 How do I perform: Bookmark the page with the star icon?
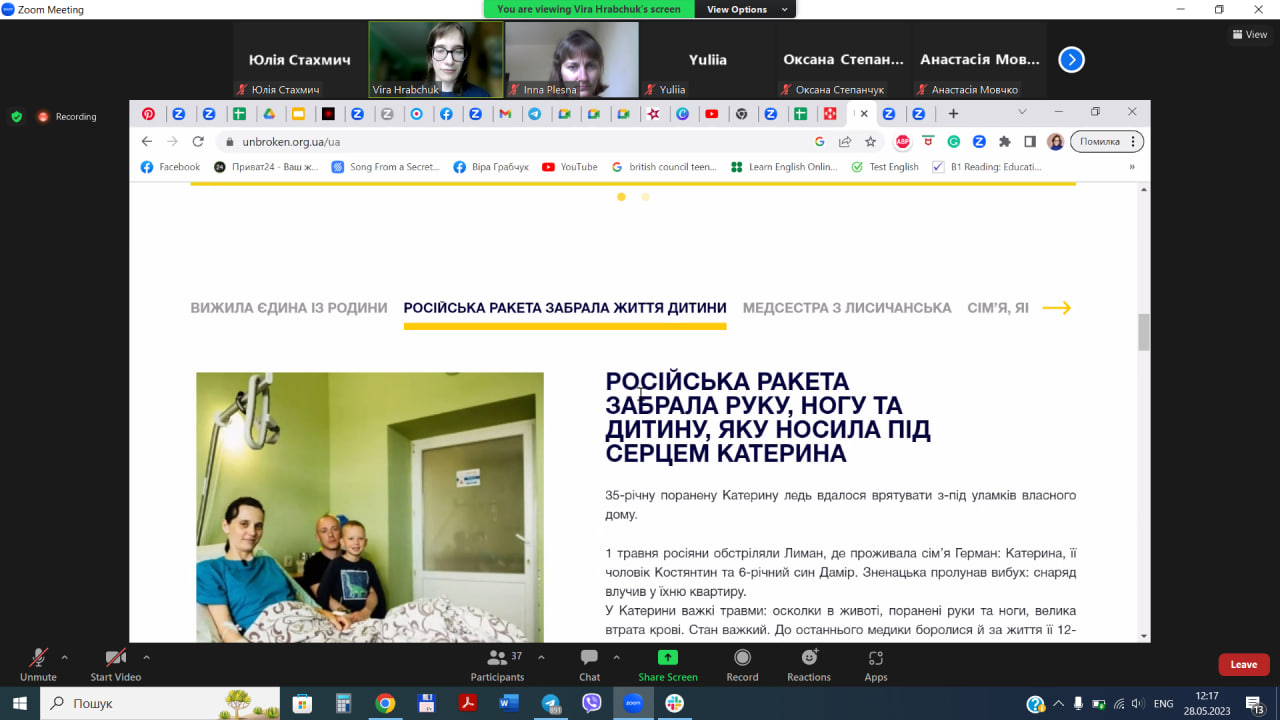click(870, 141)
